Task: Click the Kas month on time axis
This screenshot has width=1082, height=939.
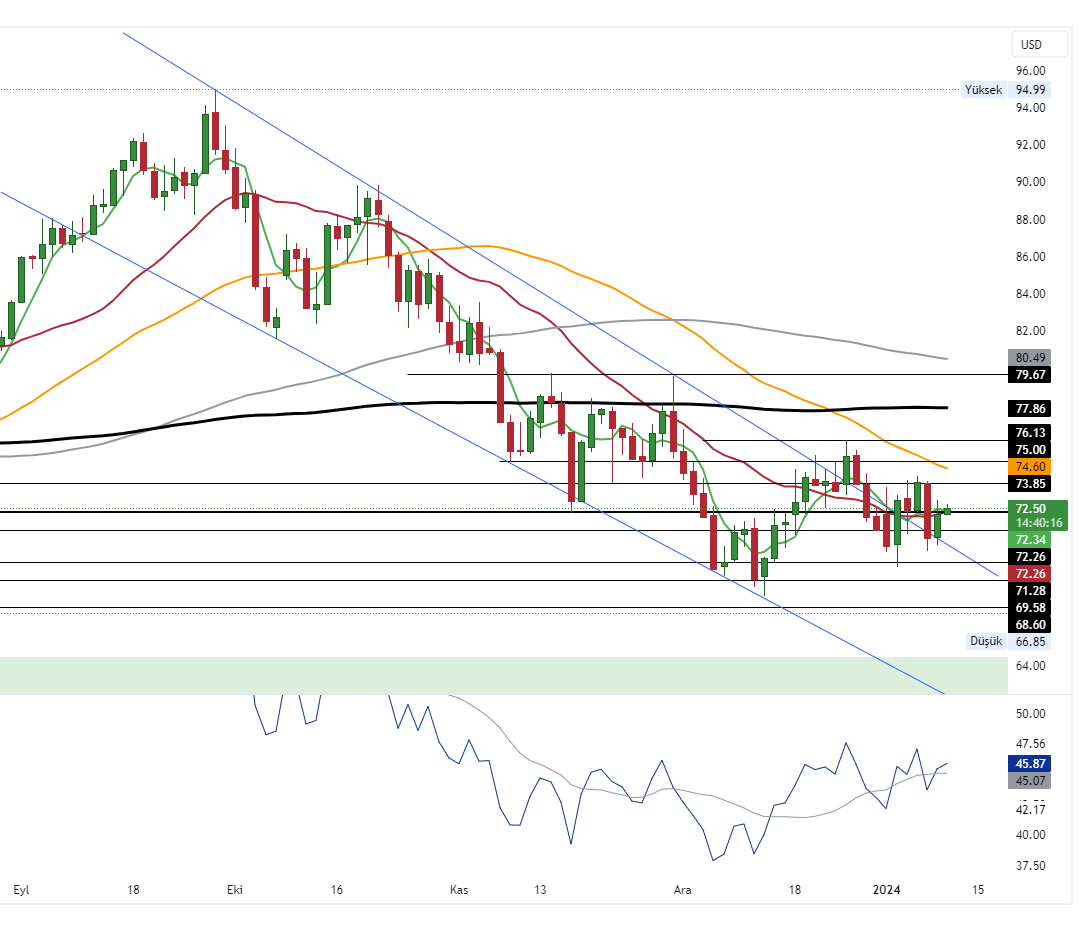Action: [x=459, y=889]
